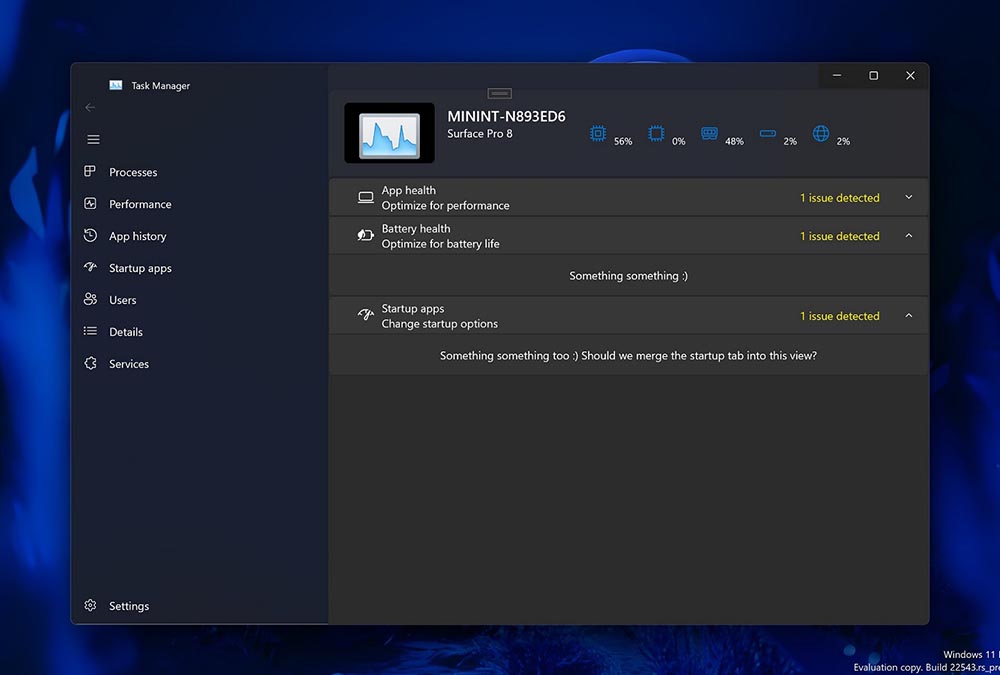The width and height of the screenshot is (1000, 675).
Task: Click the network globe icon in header
Action: (x=821, y=134)
